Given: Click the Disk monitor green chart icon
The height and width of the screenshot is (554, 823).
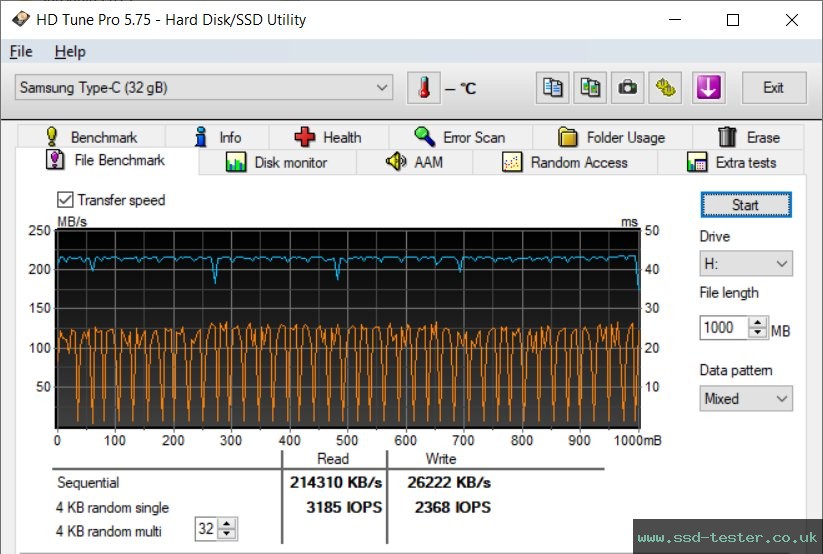Looking at the screenshot, I should tap(236, 162).
